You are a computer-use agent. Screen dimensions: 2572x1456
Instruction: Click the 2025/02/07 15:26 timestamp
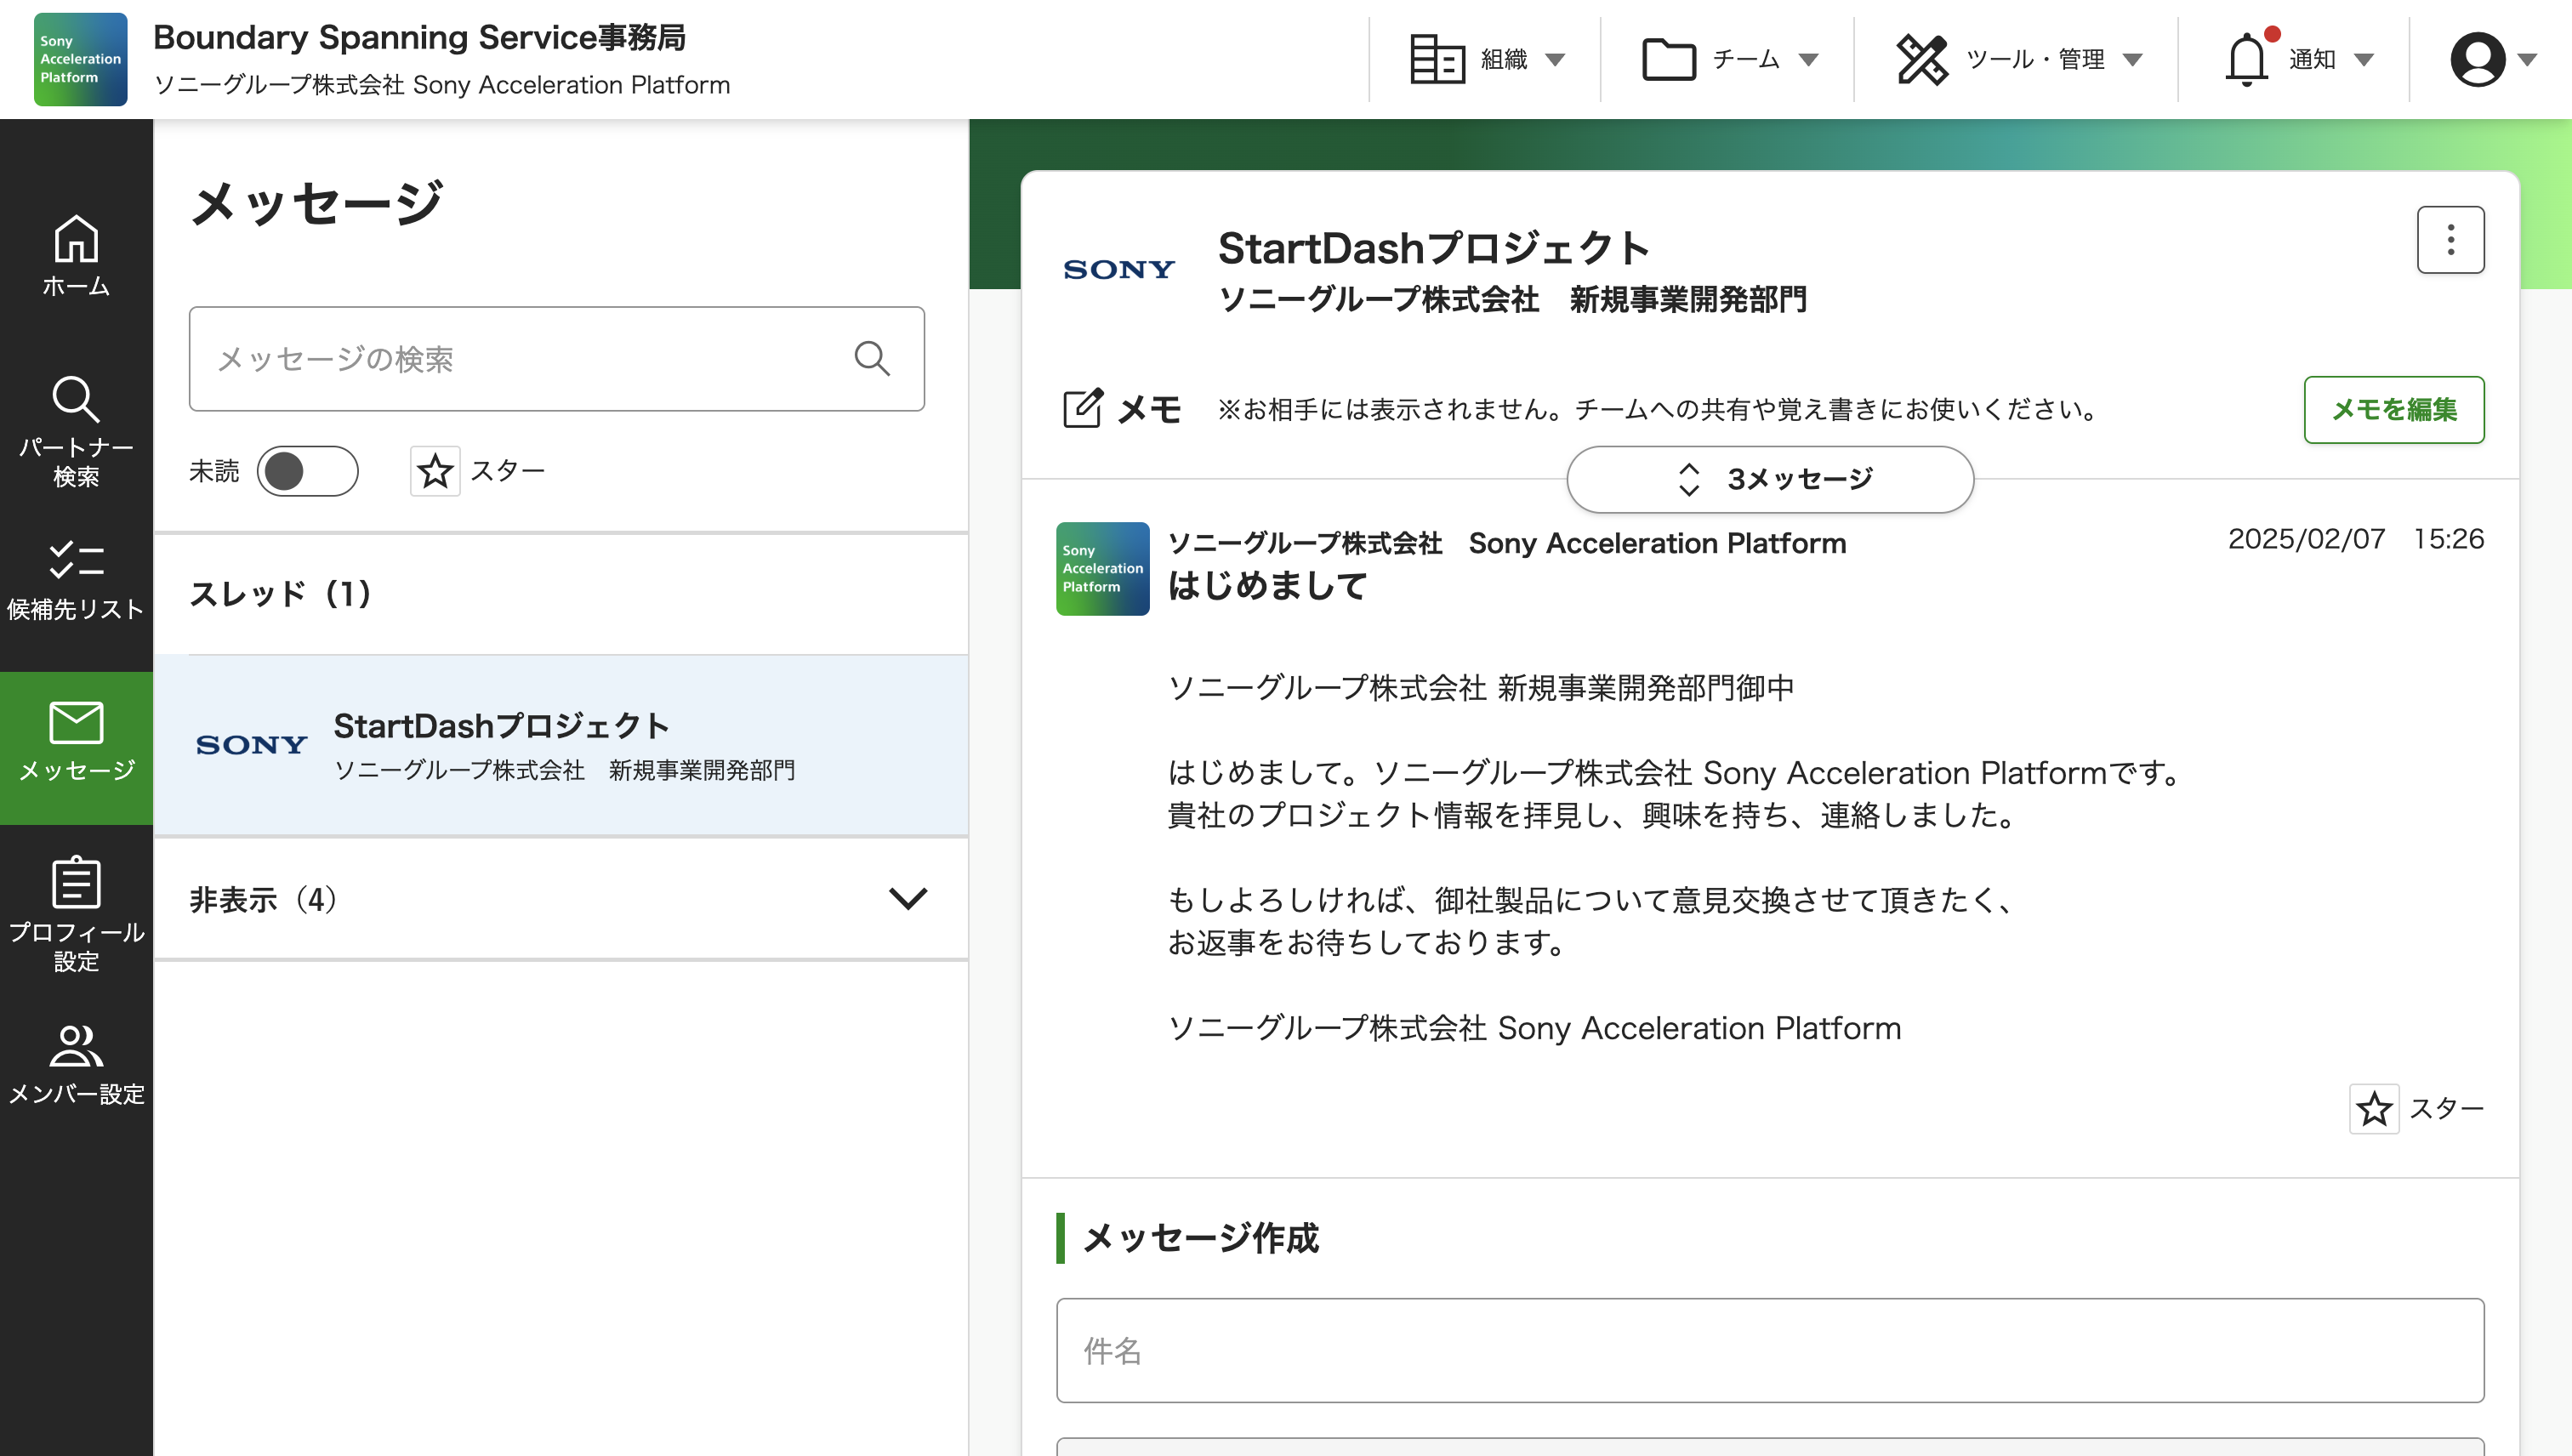pos(2355,539)
